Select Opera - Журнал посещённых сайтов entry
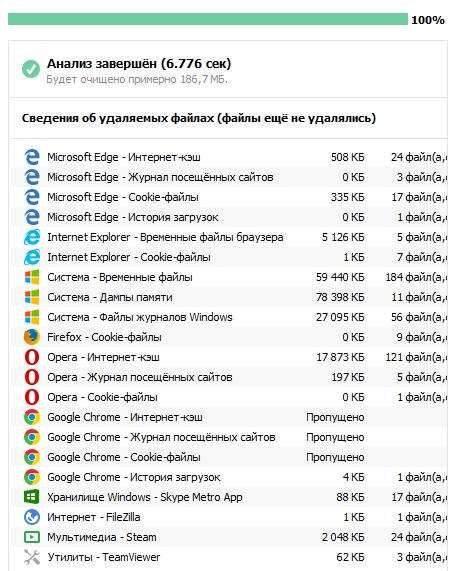This screenshot has height=571, width=454. [x=229, y=377]
